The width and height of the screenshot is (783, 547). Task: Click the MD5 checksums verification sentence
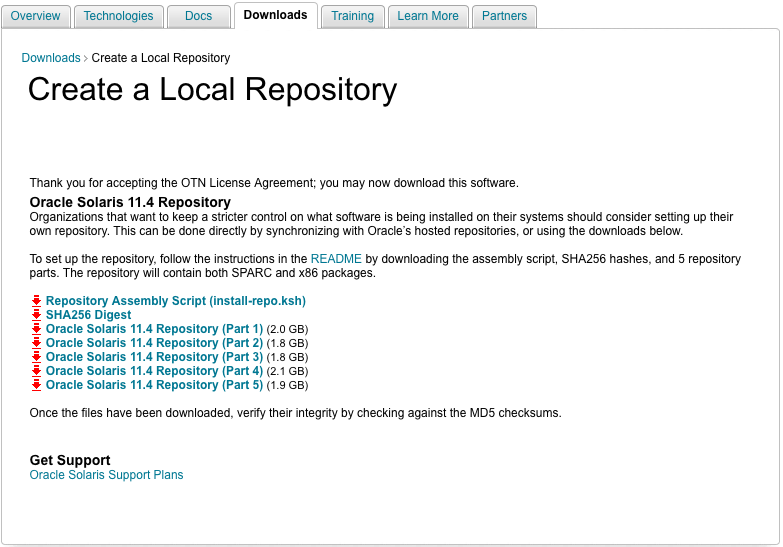click(296, 413)
